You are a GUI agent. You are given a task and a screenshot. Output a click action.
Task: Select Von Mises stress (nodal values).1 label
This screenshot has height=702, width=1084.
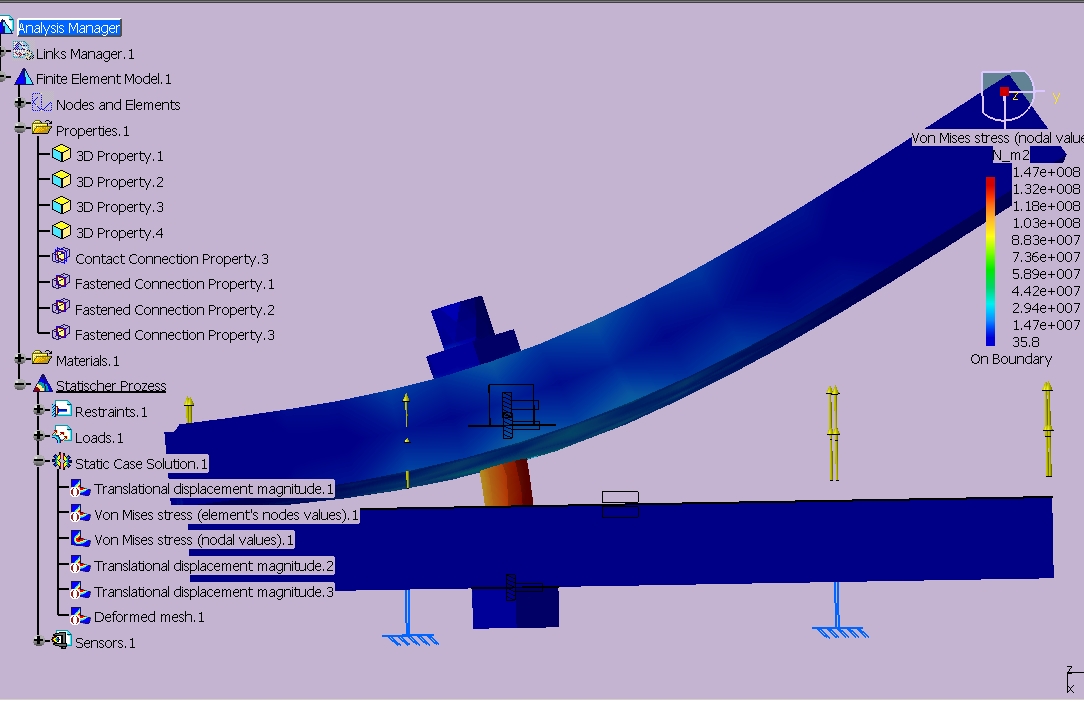194,539
